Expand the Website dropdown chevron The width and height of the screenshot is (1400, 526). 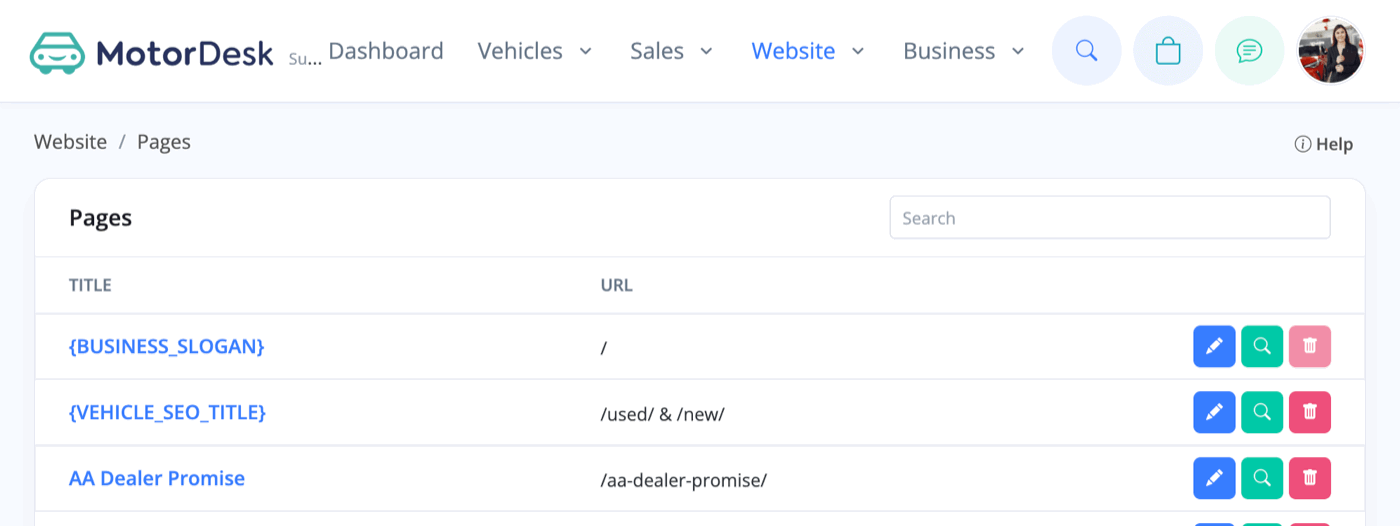pyautogui.click(x=858, y=51)
